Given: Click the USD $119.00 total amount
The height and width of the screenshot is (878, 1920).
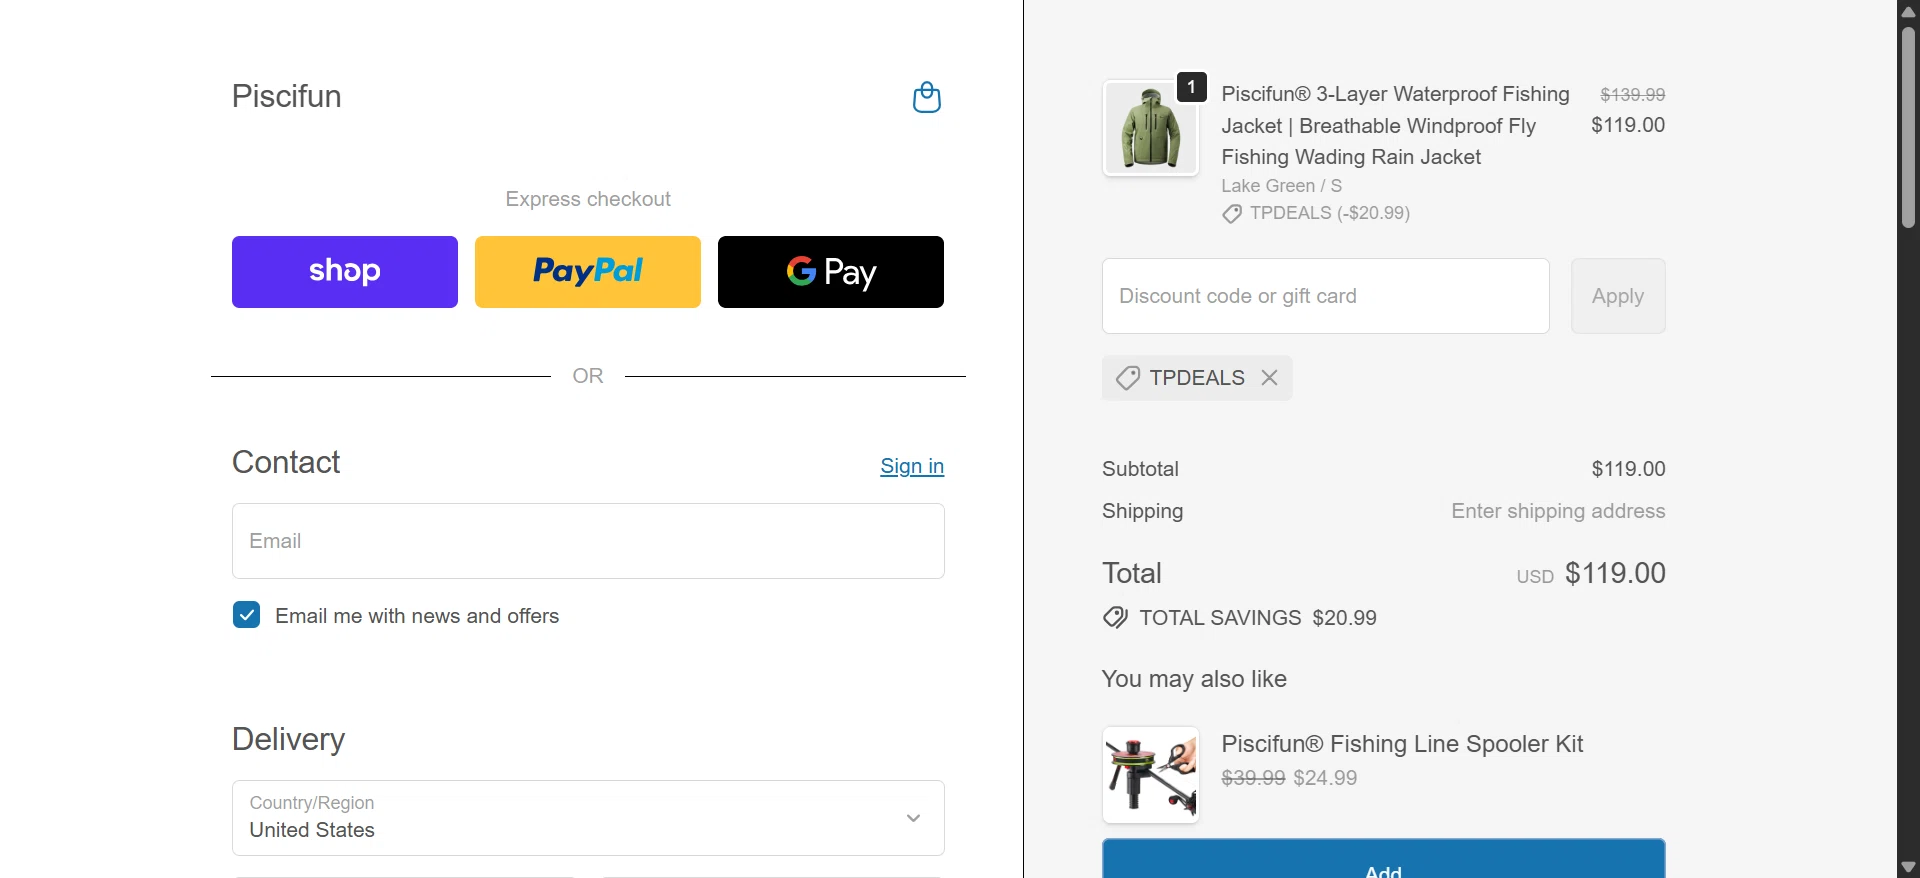Looking at the screenshot, I should pyautogui.click(x=1591, y=574).
